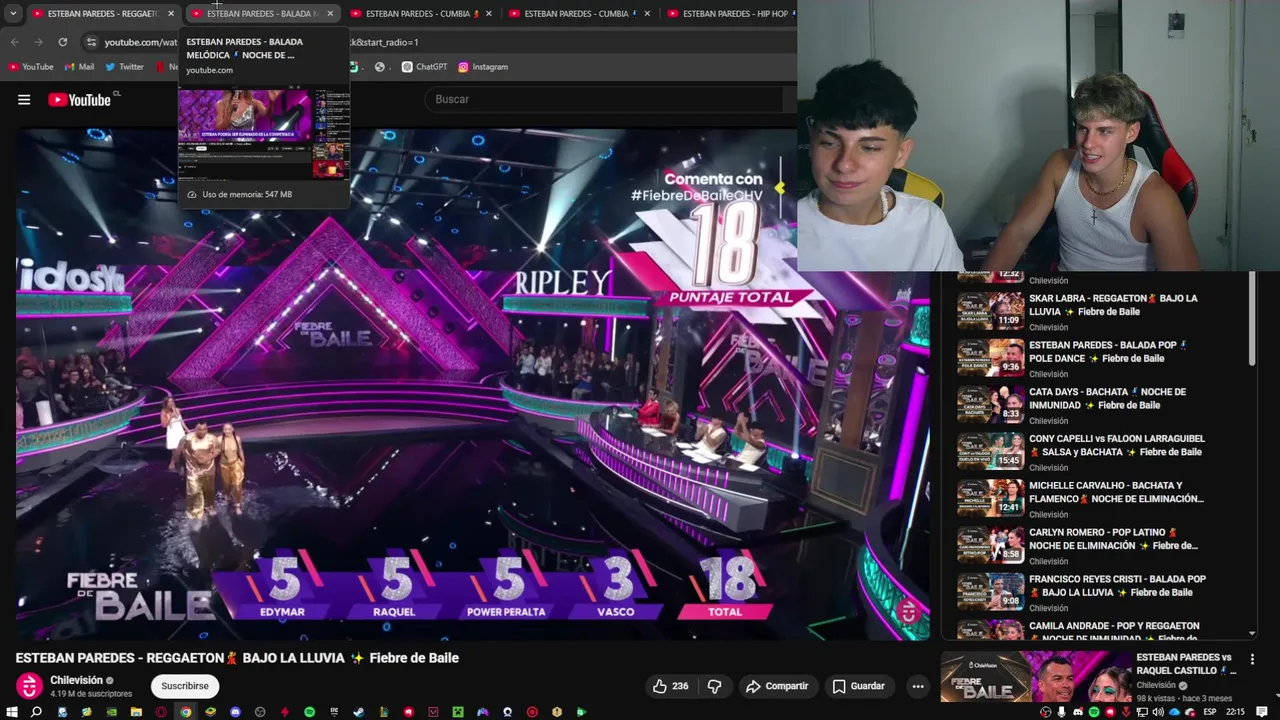This screenshot has width=1280, height=720.
Task: Open the Chrome tab search dropdown arrow
Action: (x=13, y=14)
